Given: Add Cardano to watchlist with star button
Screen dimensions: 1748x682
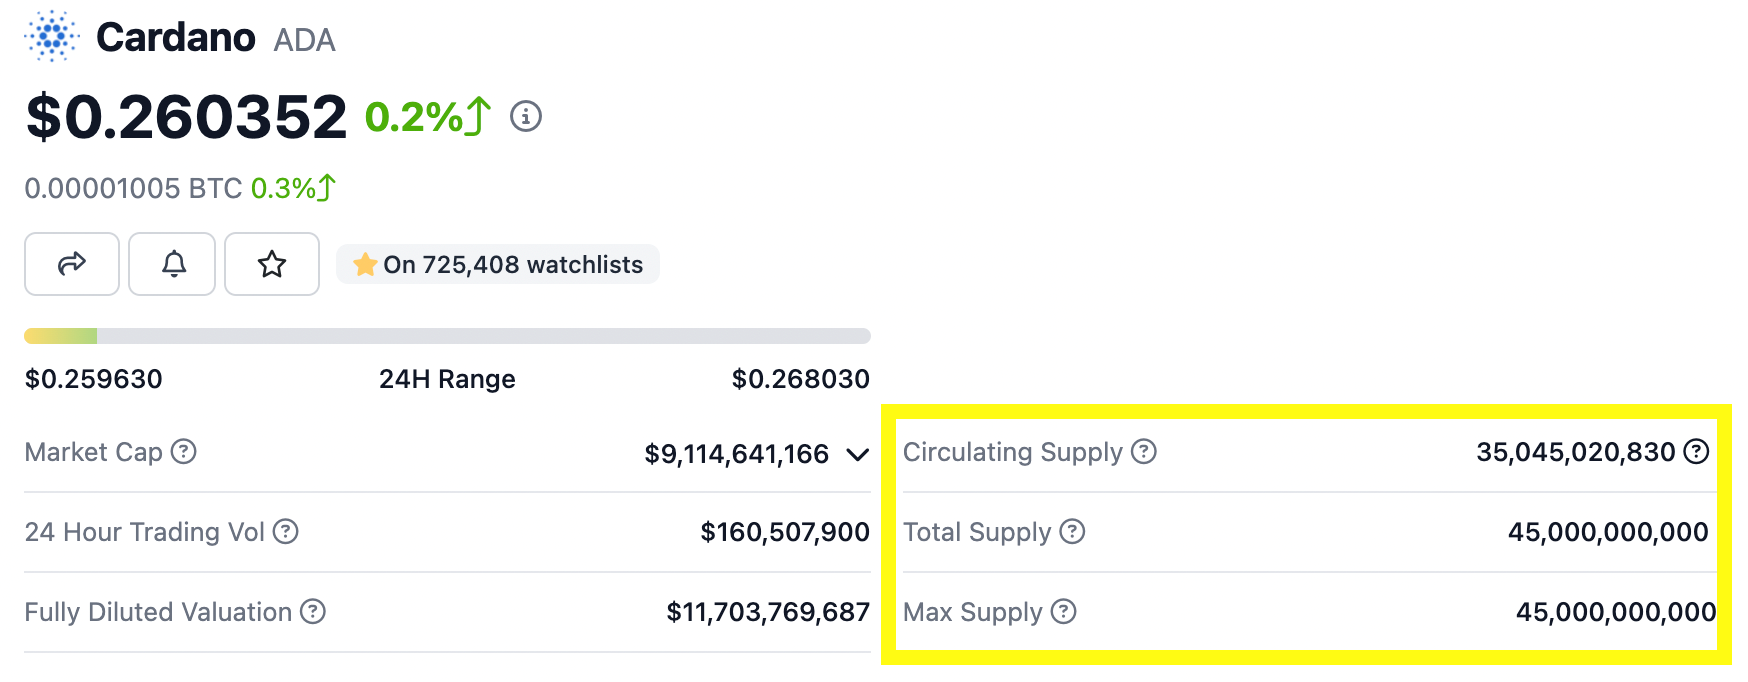Looking at the screenshot, I should click(x=272, y=264).
